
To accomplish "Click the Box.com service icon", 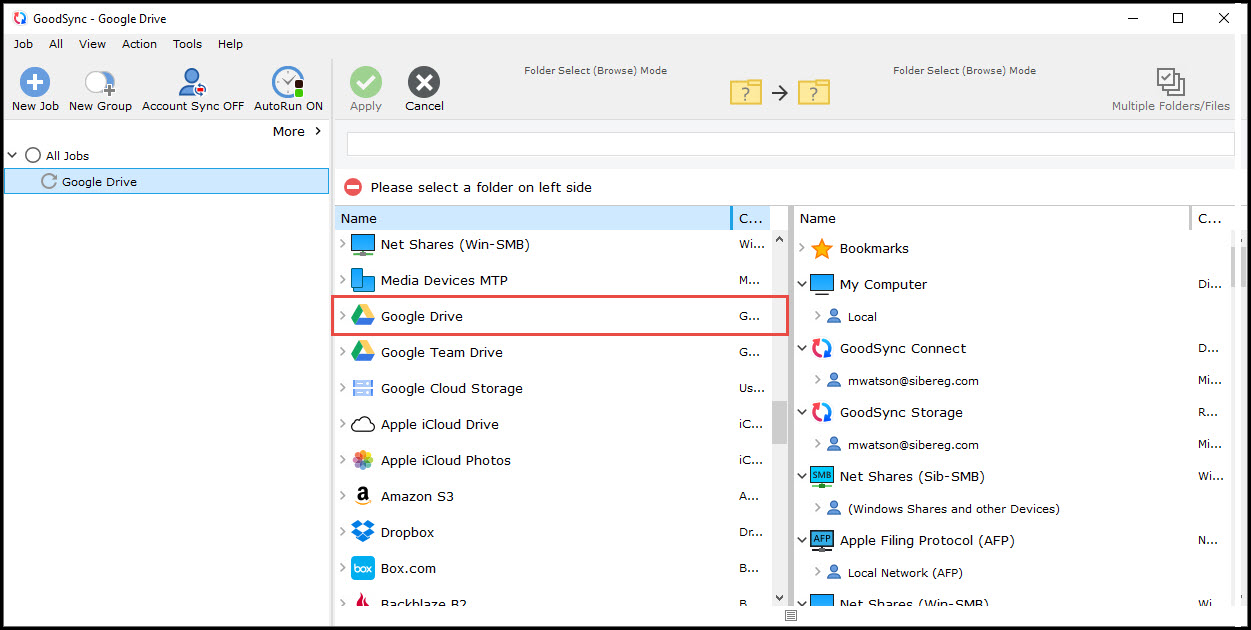I will pos(363,568).
